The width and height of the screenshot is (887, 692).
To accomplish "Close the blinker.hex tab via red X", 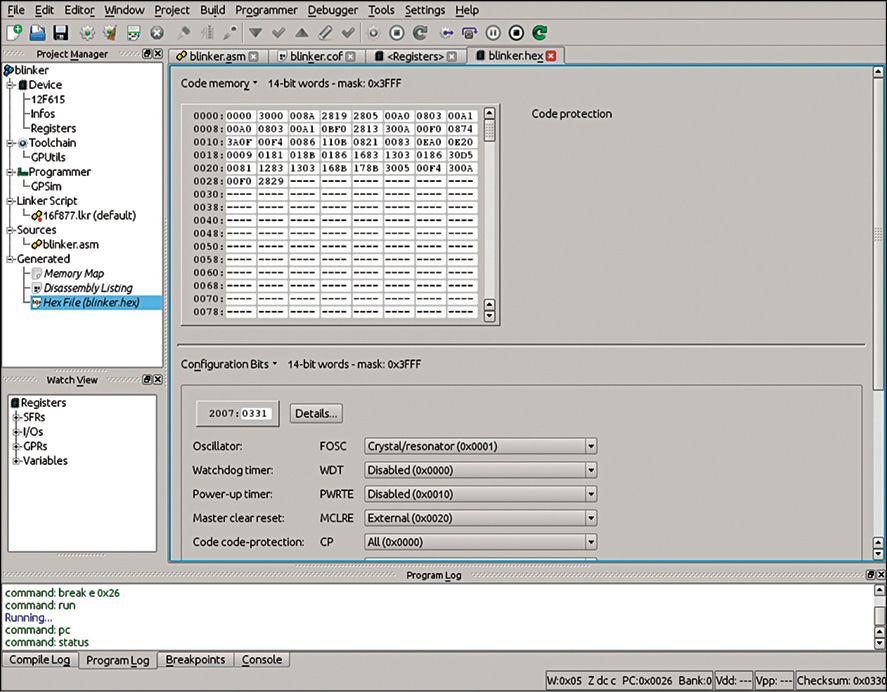I will 550,56.
